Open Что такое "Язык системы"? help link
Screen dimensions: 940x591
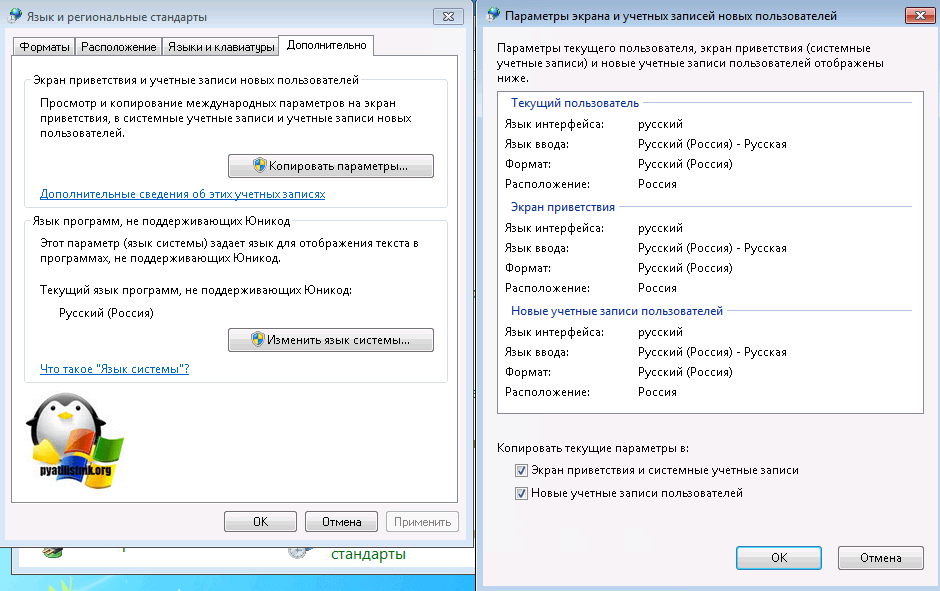(114, 369)
